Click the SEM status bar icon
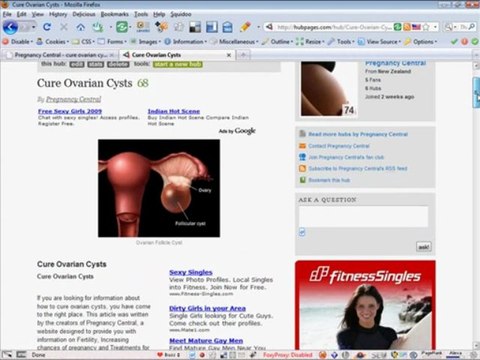This screenshot has width=480, height=360. pos(379,355)
